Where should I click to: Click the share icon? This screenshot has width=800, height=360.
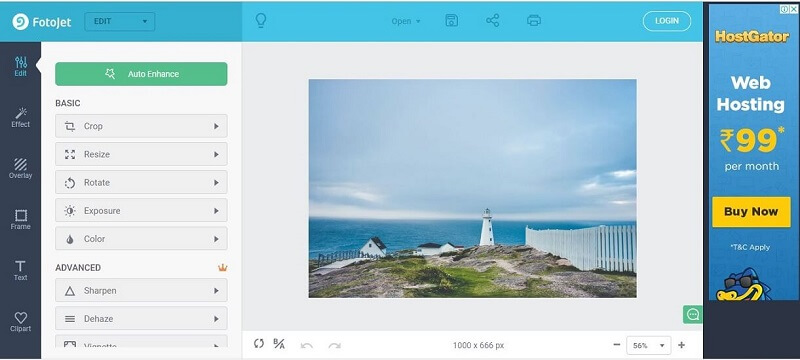(492, 21)
